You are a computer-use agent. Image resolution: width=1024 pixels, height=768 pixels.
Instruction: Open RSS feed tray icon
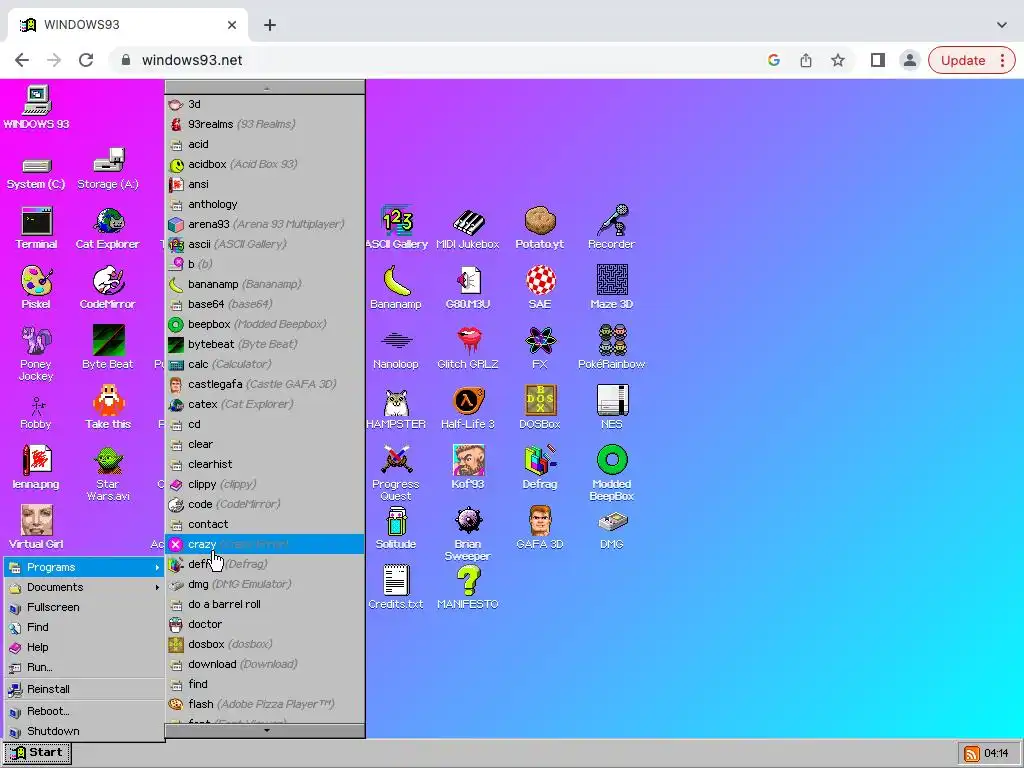click(972, 754)
